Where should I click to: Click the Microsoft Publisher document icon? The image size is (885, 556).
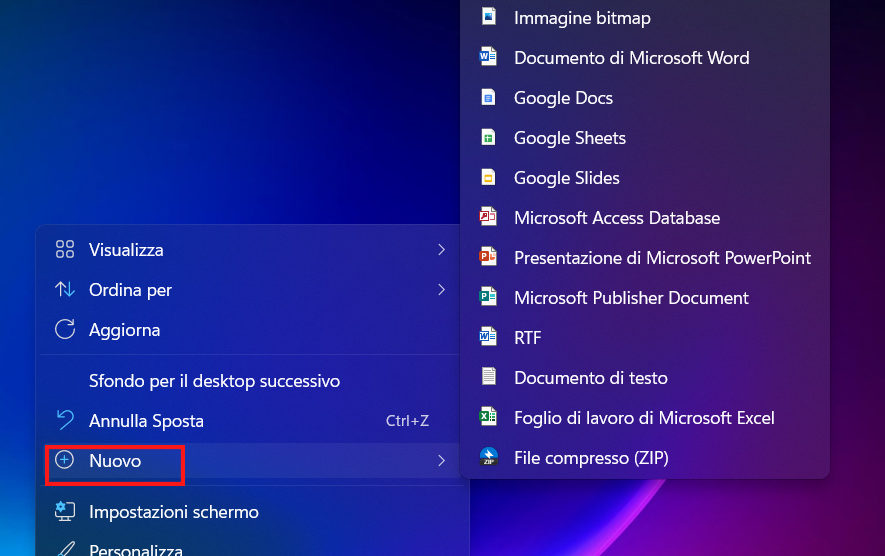click(x=488, y=298)
